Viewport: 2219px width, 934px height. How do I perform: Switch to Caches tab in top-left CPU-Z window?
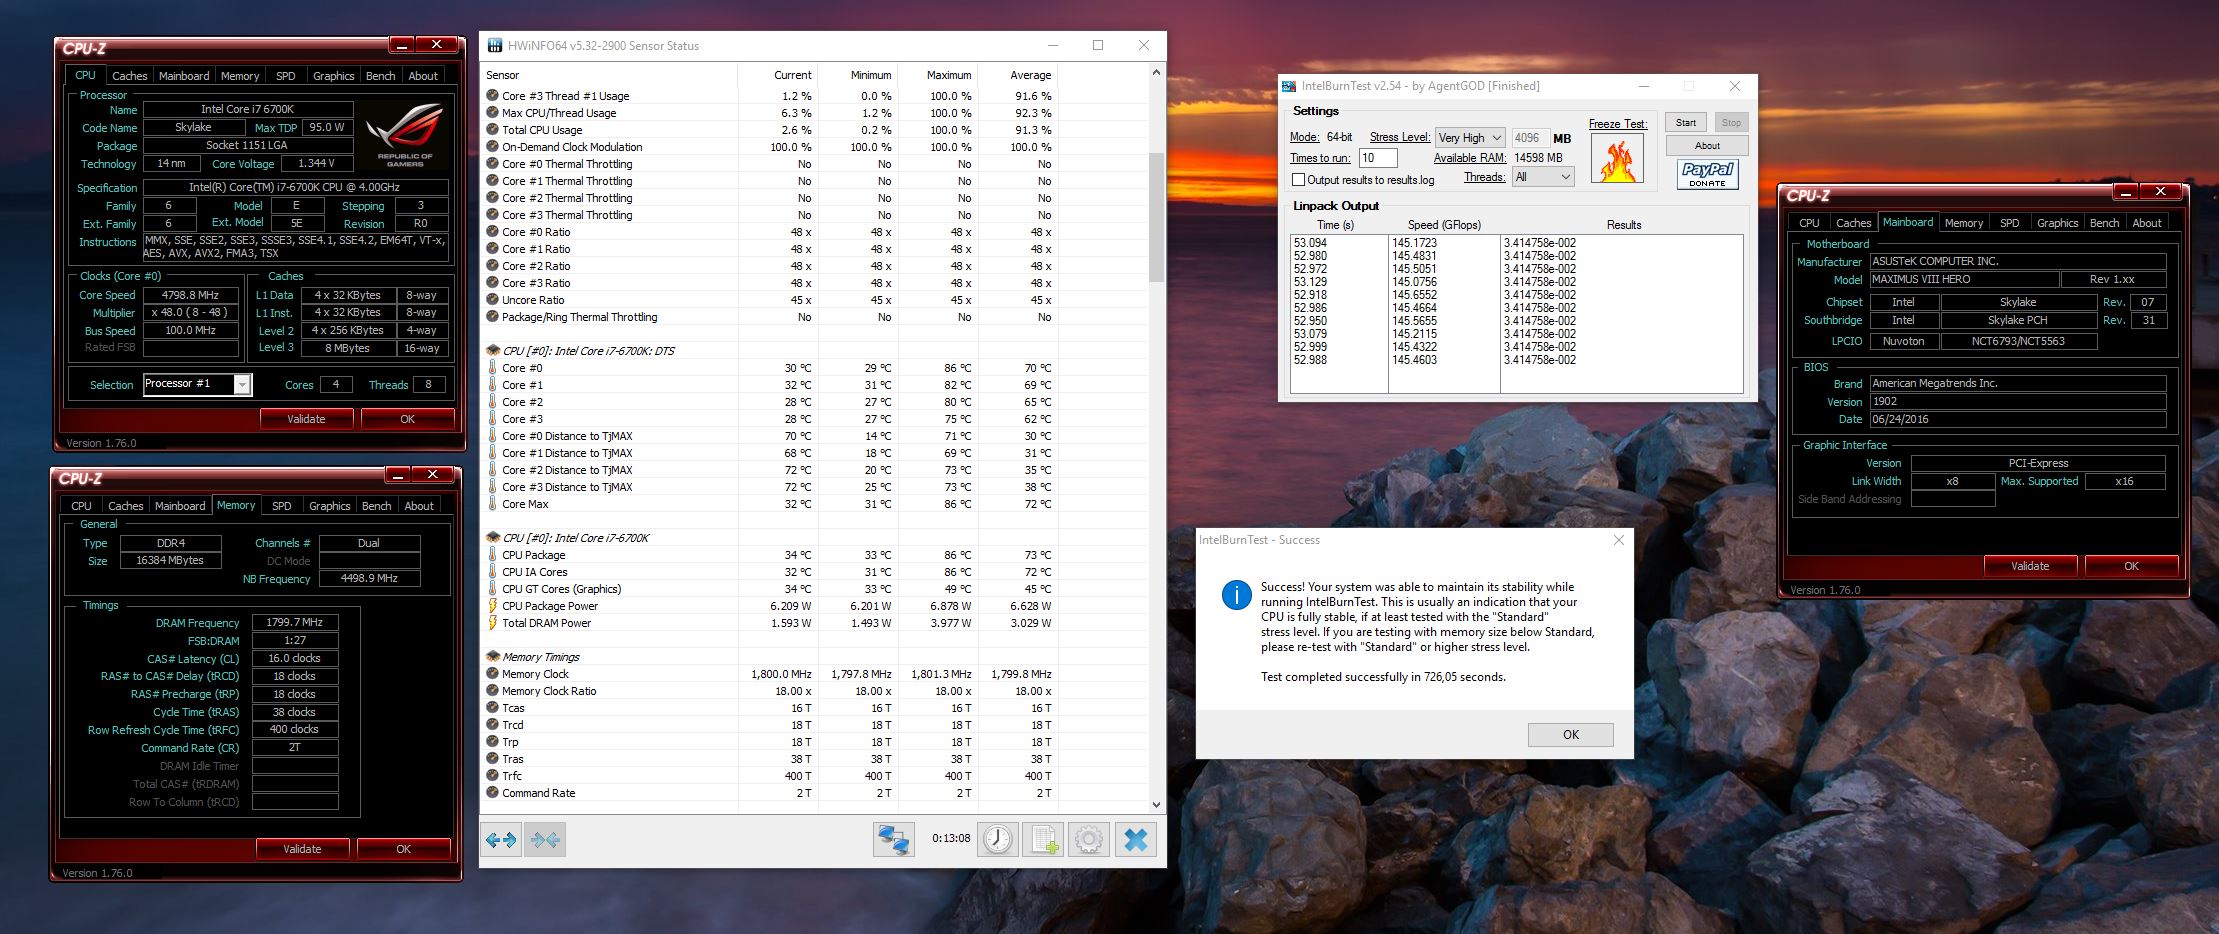click(129, 76)
